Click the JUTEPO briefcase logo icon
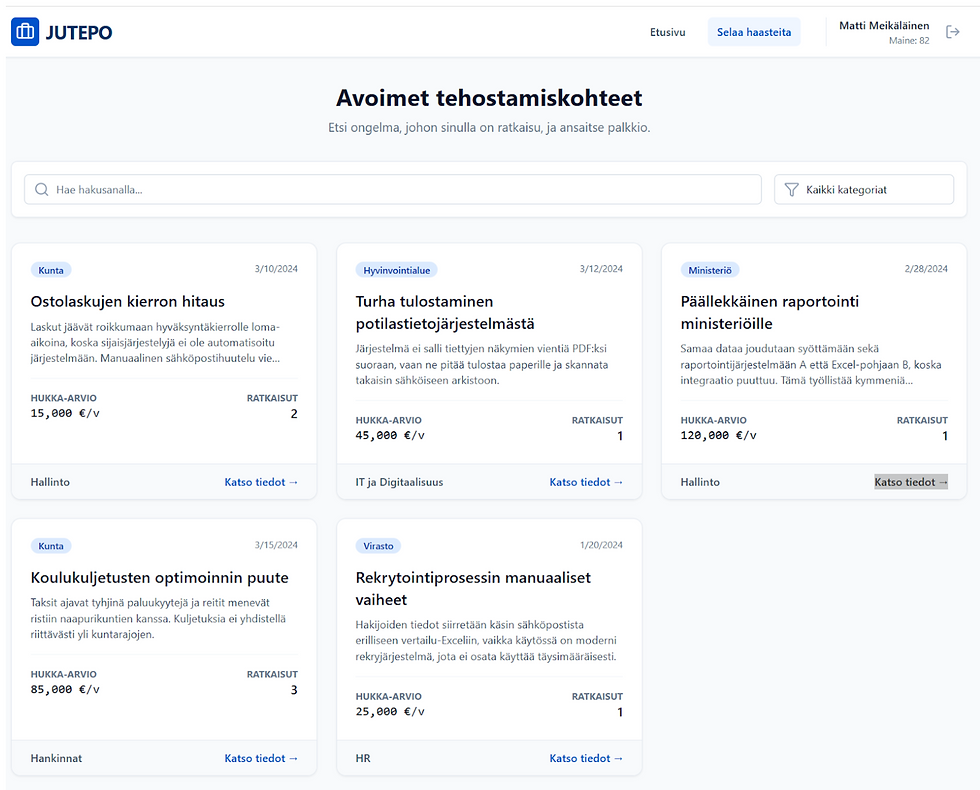Screen dimensions: 980x790 point(25,32)
